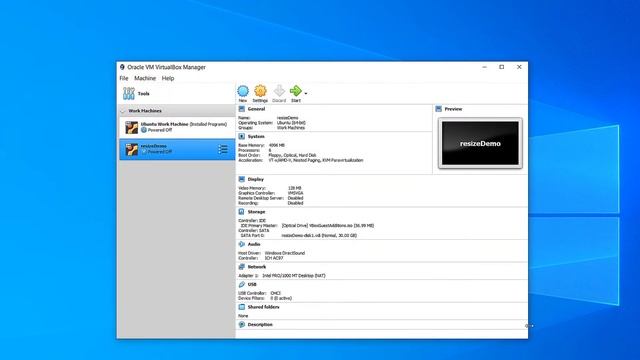Click the USB section icon
Image resolution: width=640 pixels, height=360 pixels.
click(x=242, y=284)
